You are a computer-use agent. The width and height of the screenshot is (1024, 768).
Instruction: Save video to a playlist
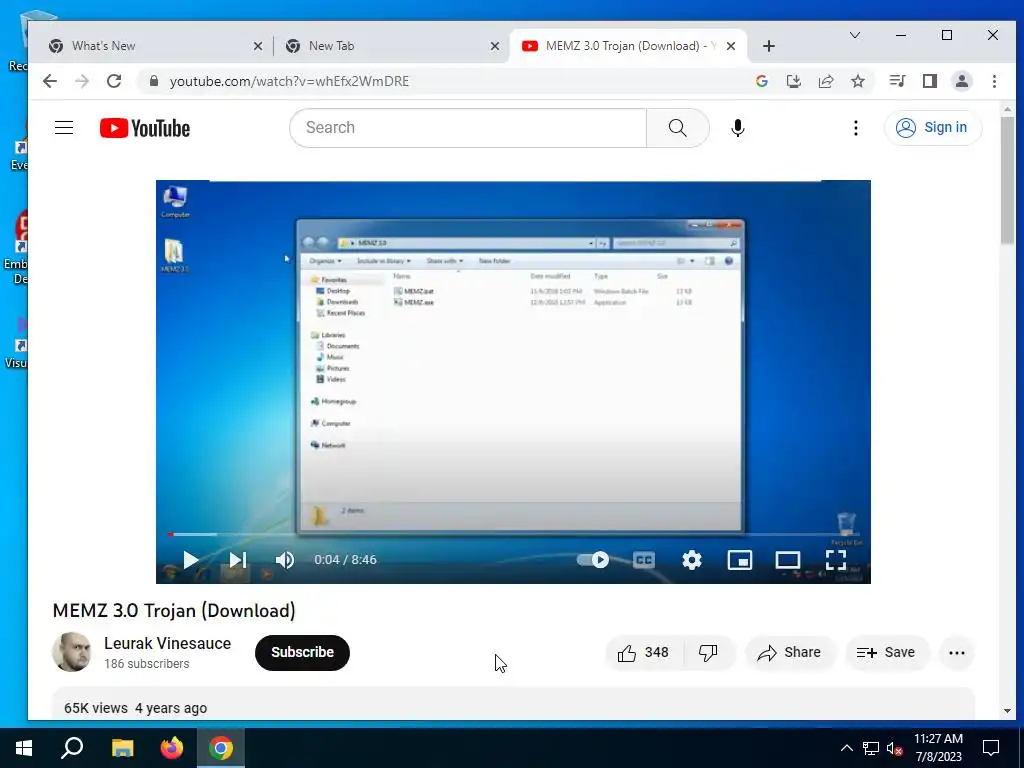[887, 652]
